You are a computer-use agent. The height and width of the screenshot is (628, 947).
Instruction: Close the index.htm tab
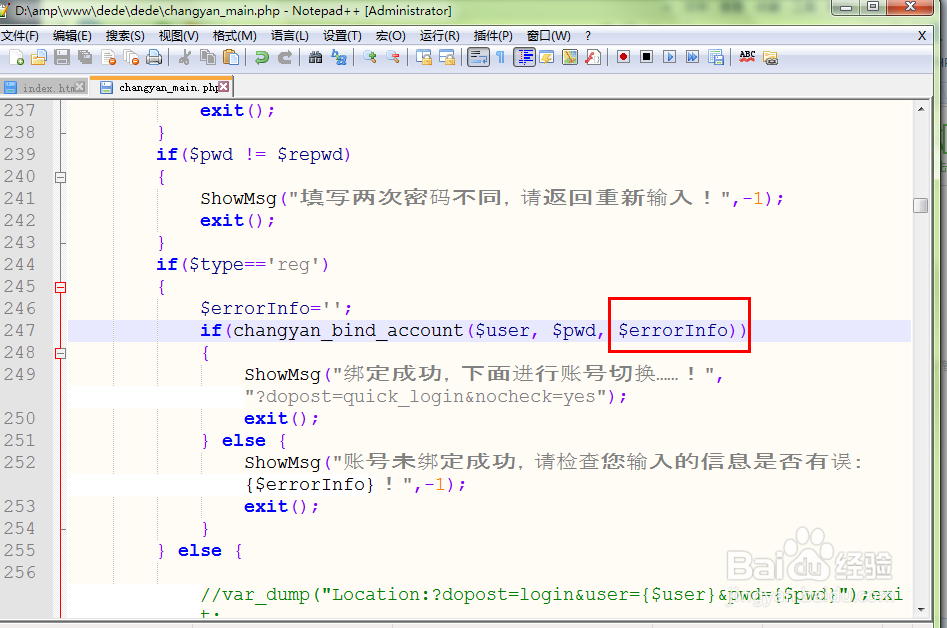tap(80, 87)
